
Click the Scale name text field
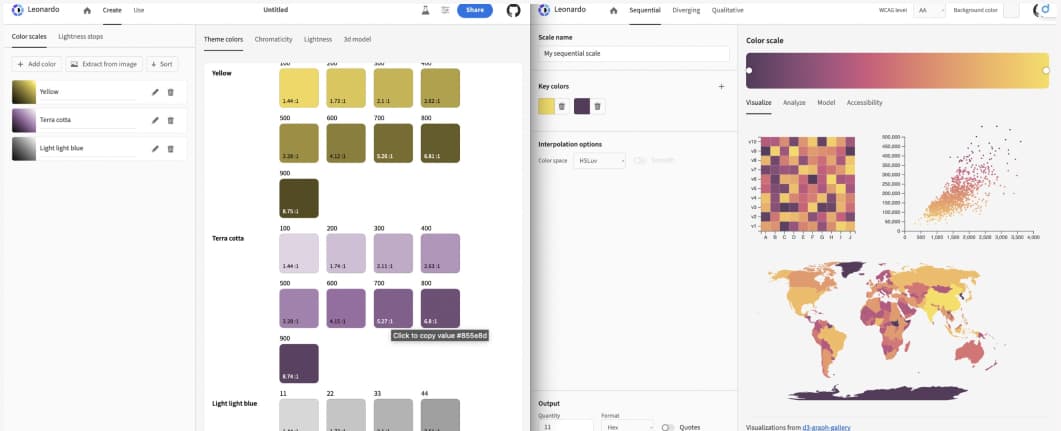click(x=632, y=52)
